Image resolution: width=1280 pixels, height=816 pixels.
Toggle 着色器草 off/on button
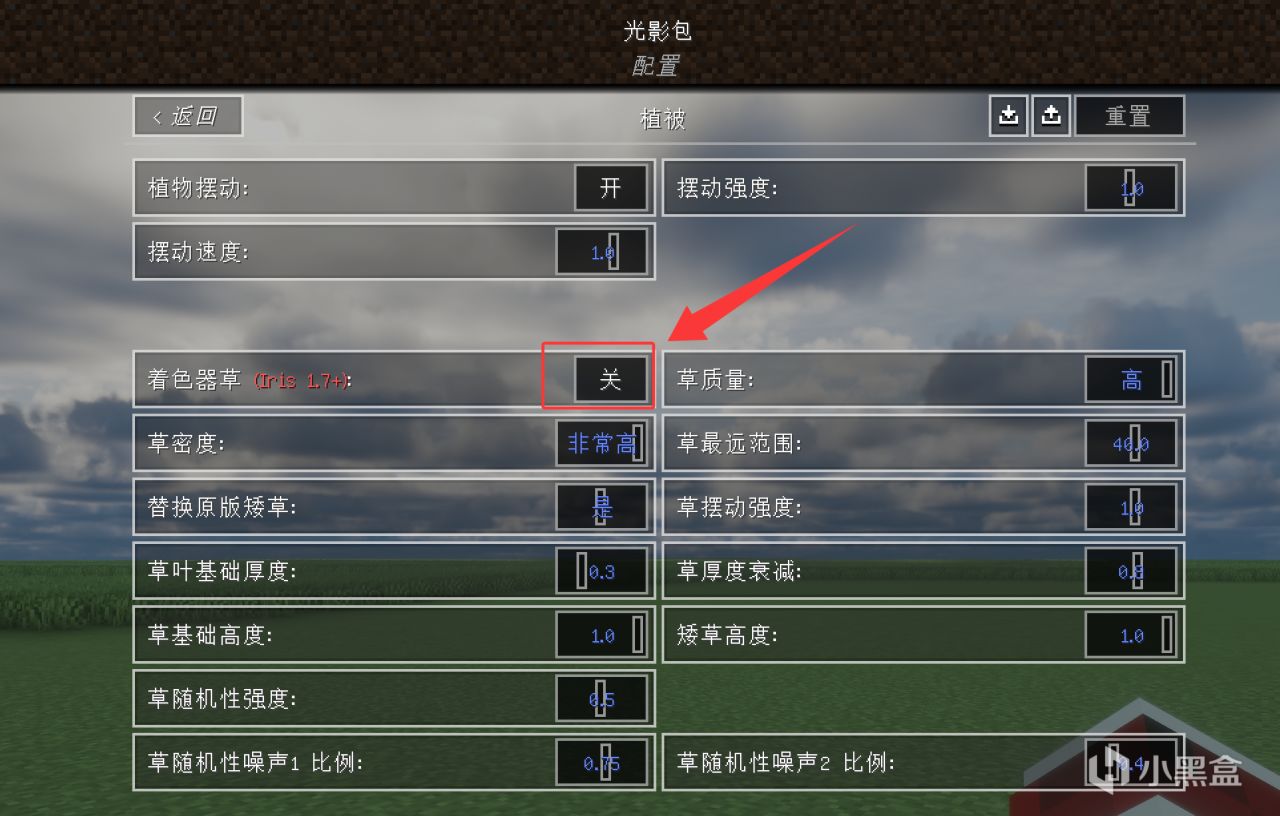[x=611, y=379]
